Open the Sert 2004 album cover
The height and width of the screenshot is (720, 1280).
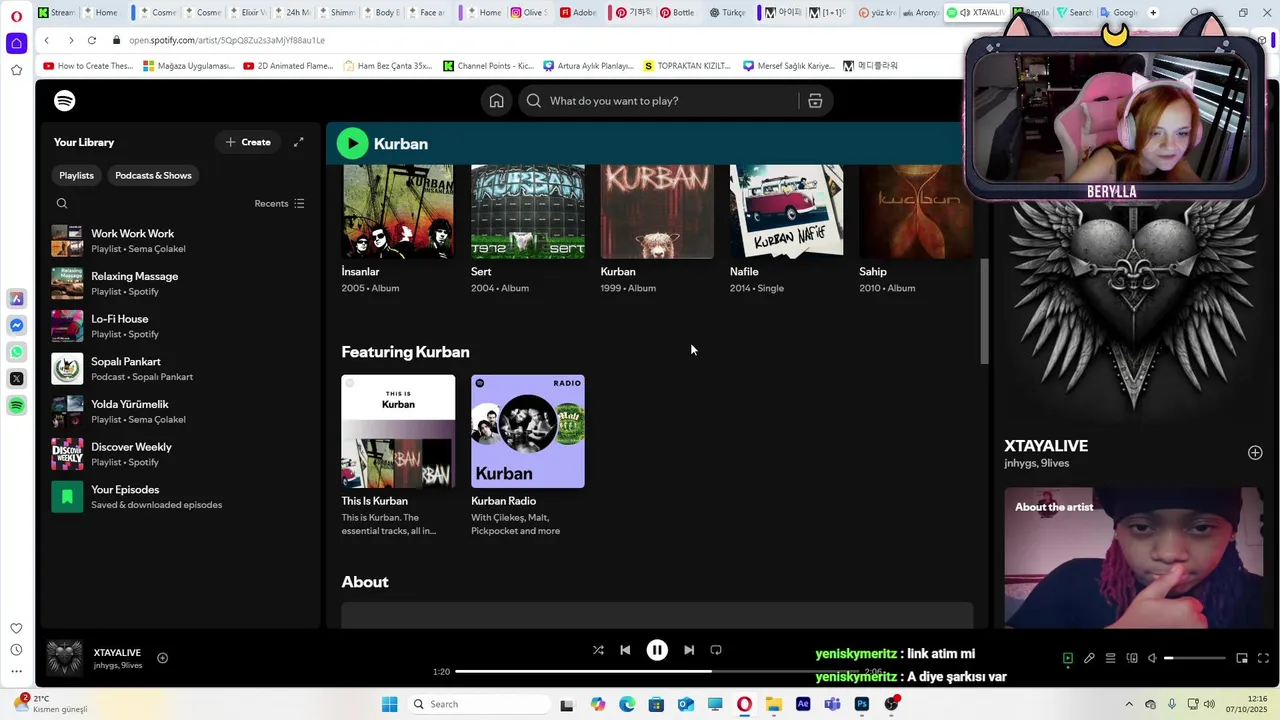528,211
